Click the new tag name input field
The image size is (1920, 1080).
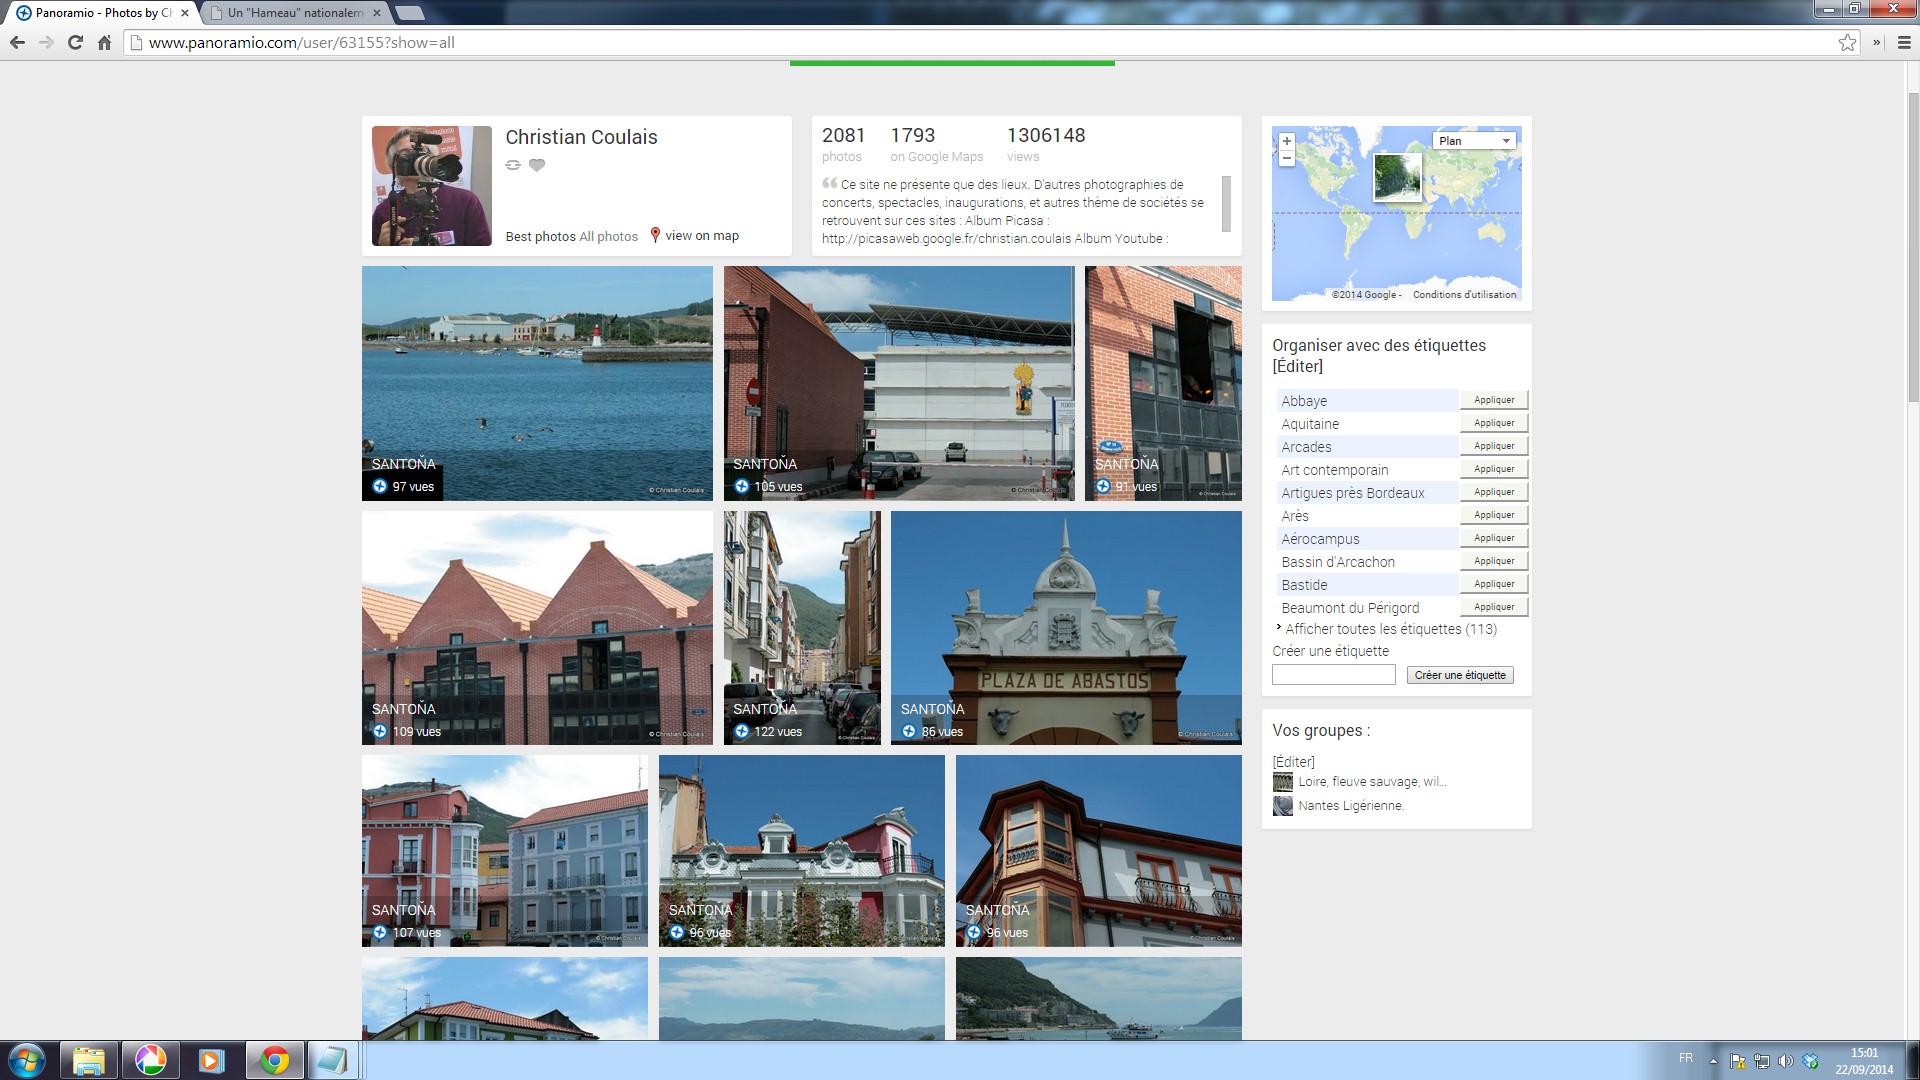tap(1334, 675)
